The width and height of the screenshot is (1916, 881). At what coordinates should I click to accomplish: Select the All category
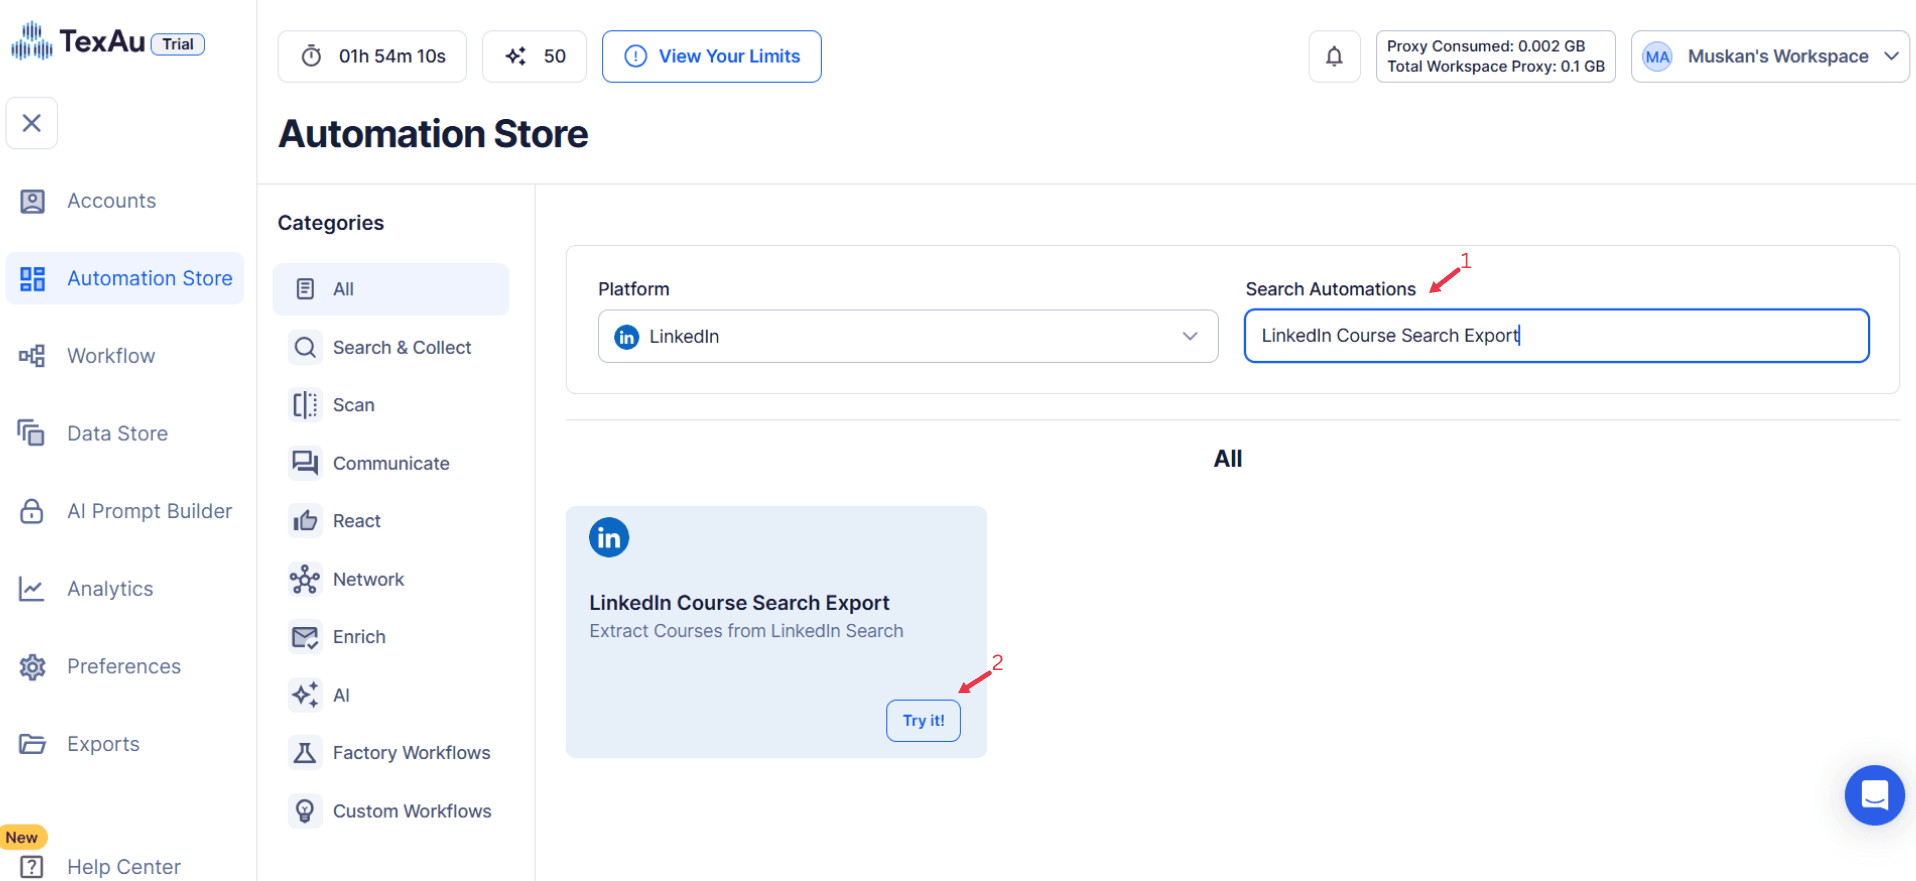pos(391,289)
